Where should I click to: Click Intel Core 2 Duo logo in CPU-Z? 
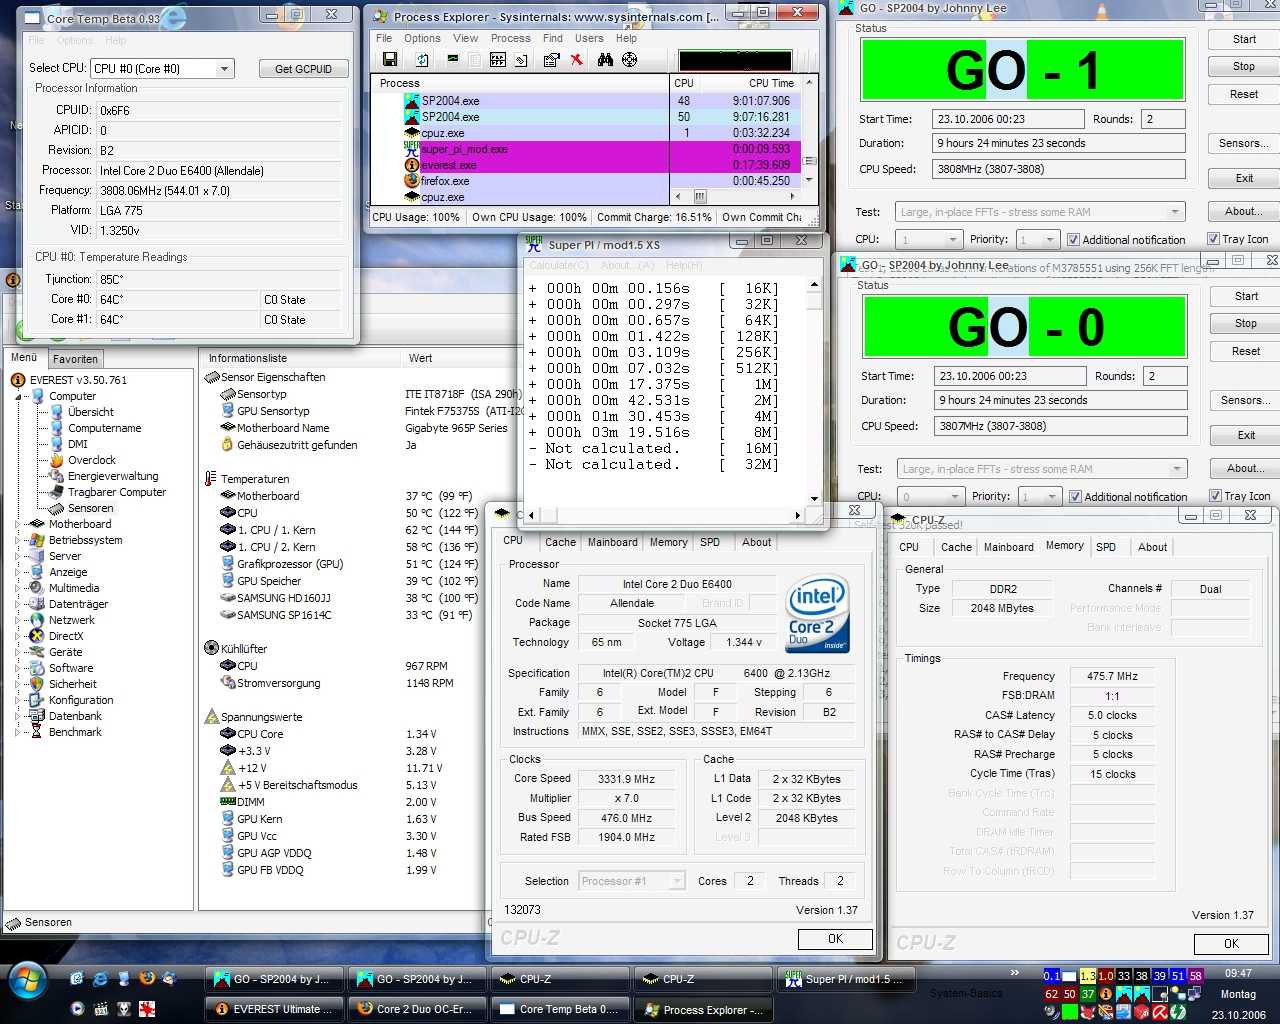(817, 613)
